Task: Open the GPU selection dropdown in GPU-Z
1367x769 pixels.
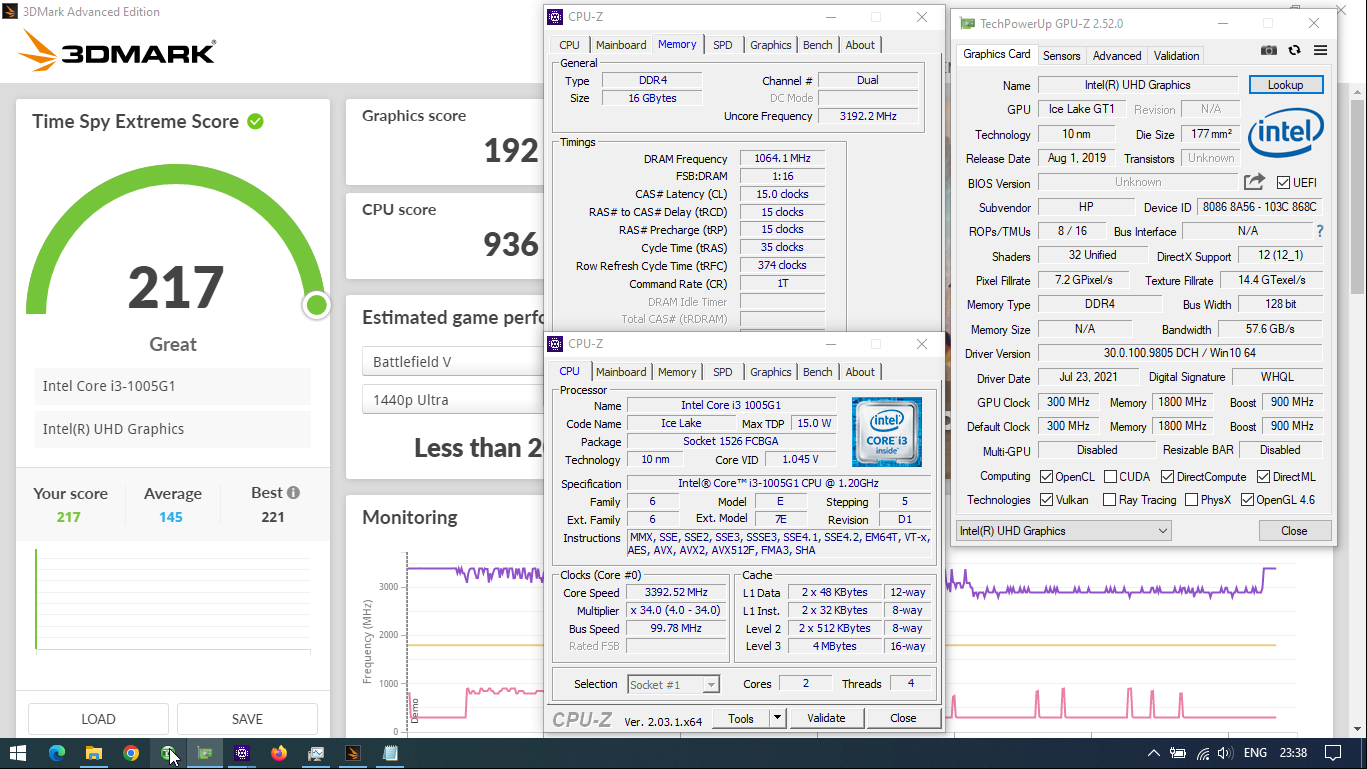Action: (x=1063, y=531)
